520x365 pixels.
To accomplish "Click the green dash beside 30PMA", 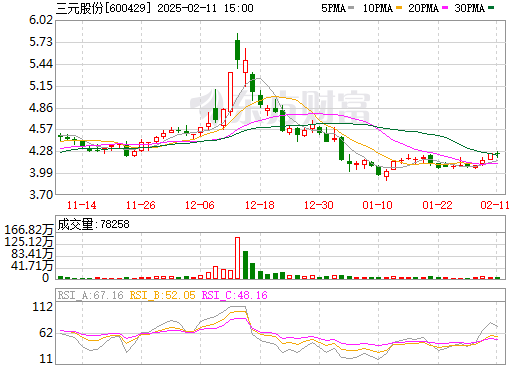I will 491,7.
